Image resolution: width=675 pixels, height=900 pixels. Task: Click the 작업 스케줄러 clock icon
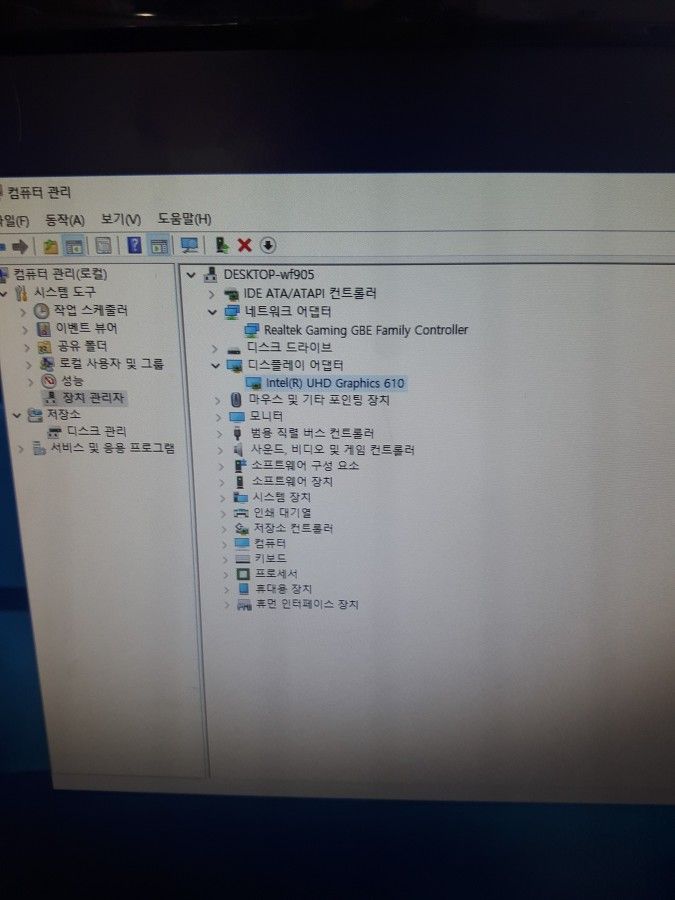[x=41, y=311]
